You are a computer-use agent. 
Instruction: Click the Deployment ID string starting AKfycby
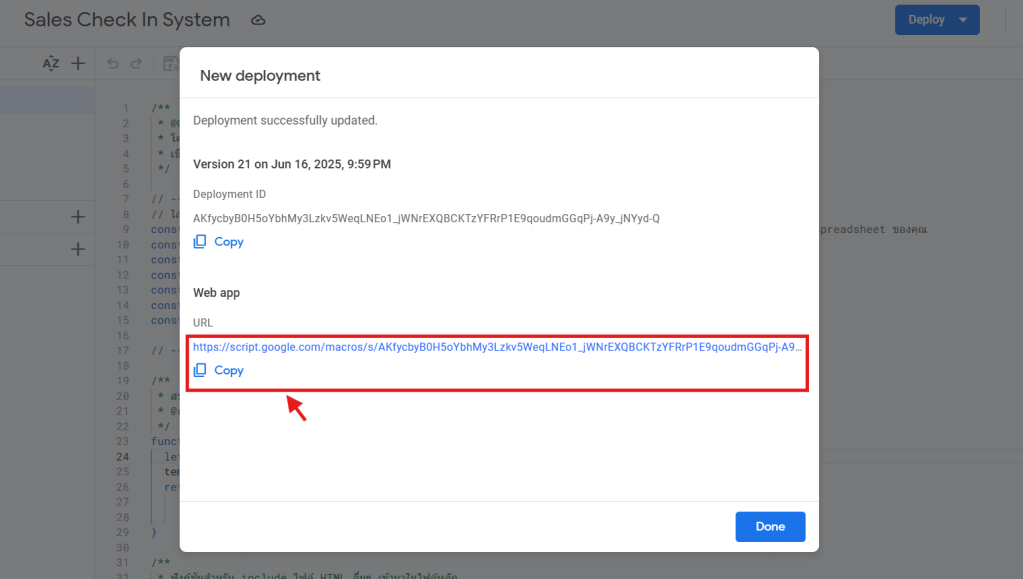tap(426, 218)
